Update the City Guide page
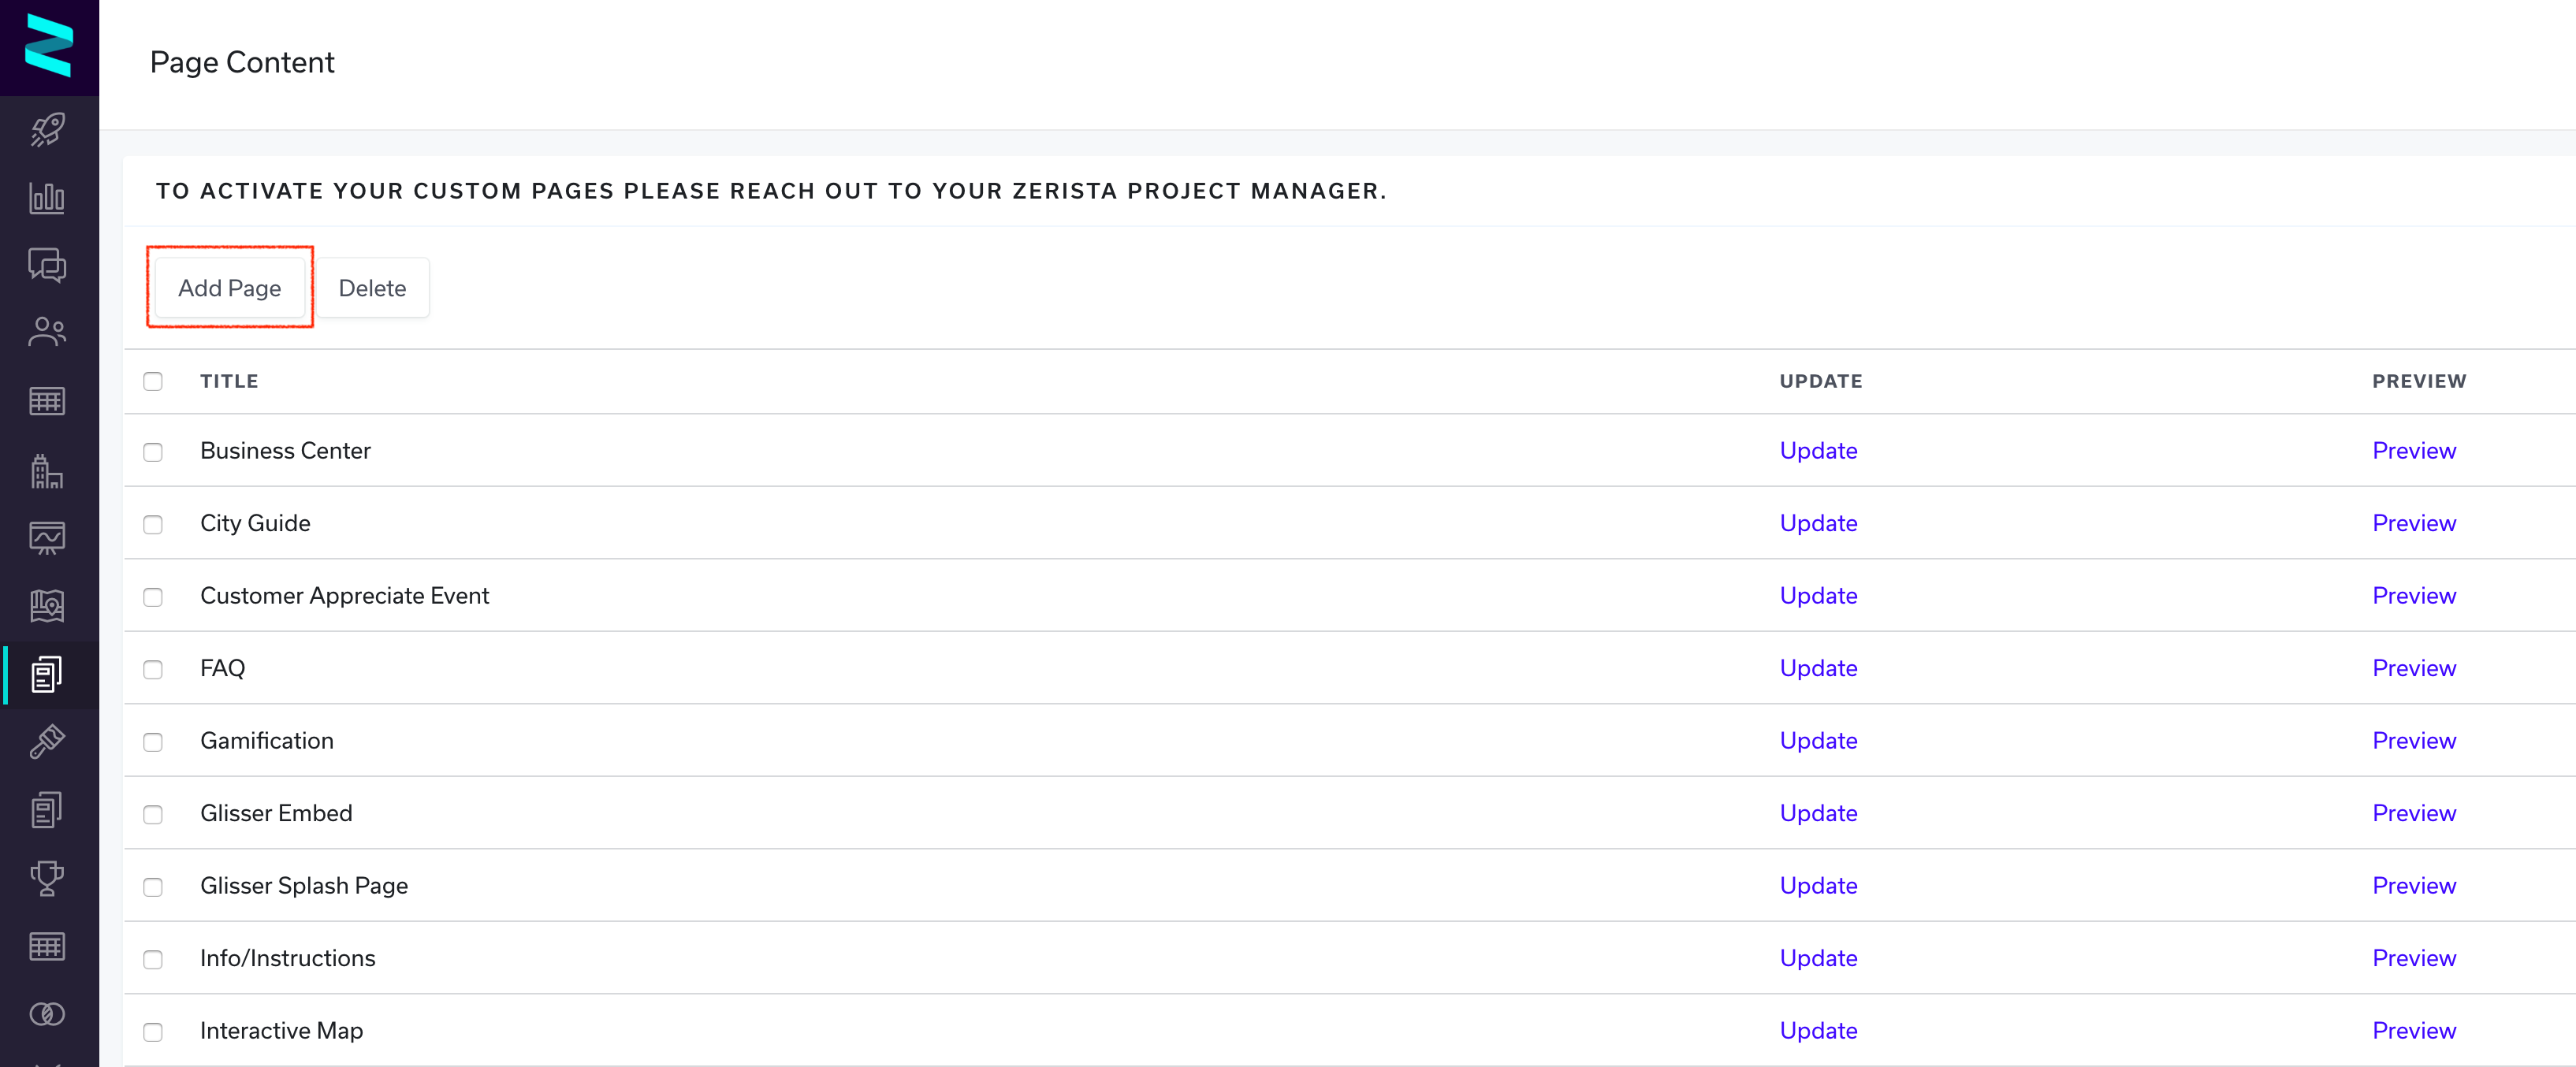The image size is (2576, 1067). coord(1818,523)
